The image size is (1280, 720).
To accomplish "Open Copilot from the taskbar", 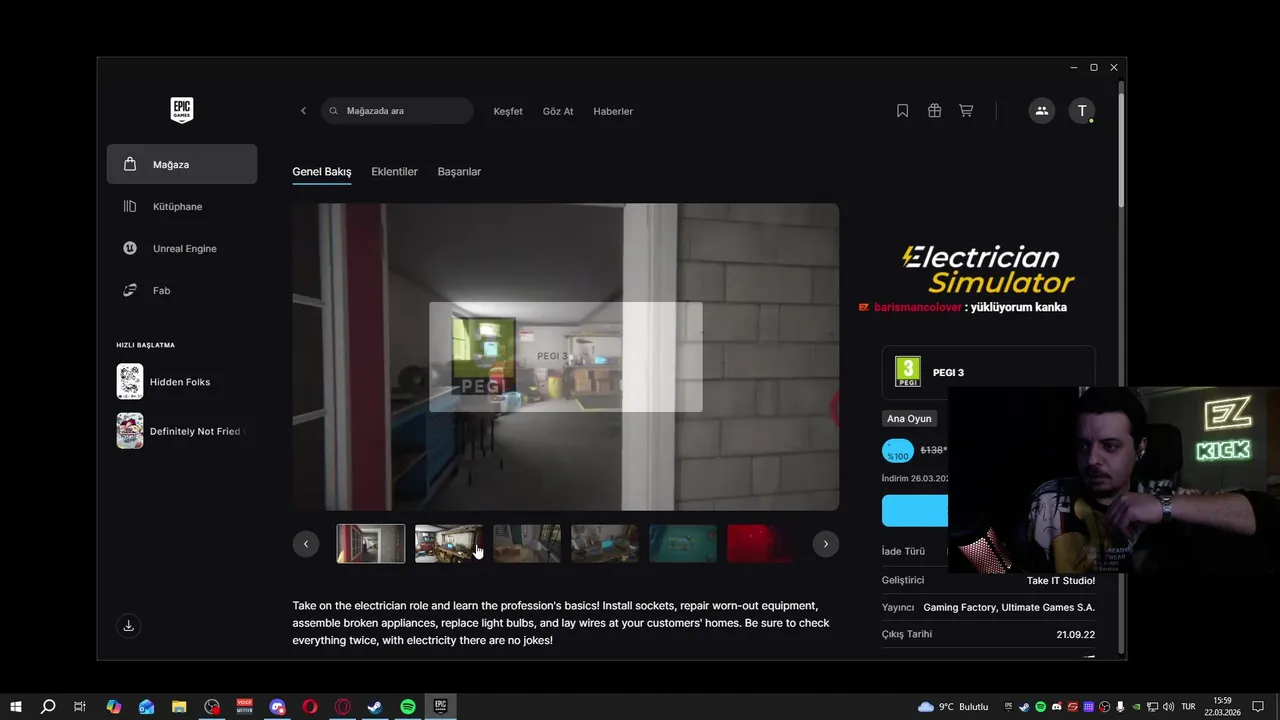I will (x=114, y=707).
